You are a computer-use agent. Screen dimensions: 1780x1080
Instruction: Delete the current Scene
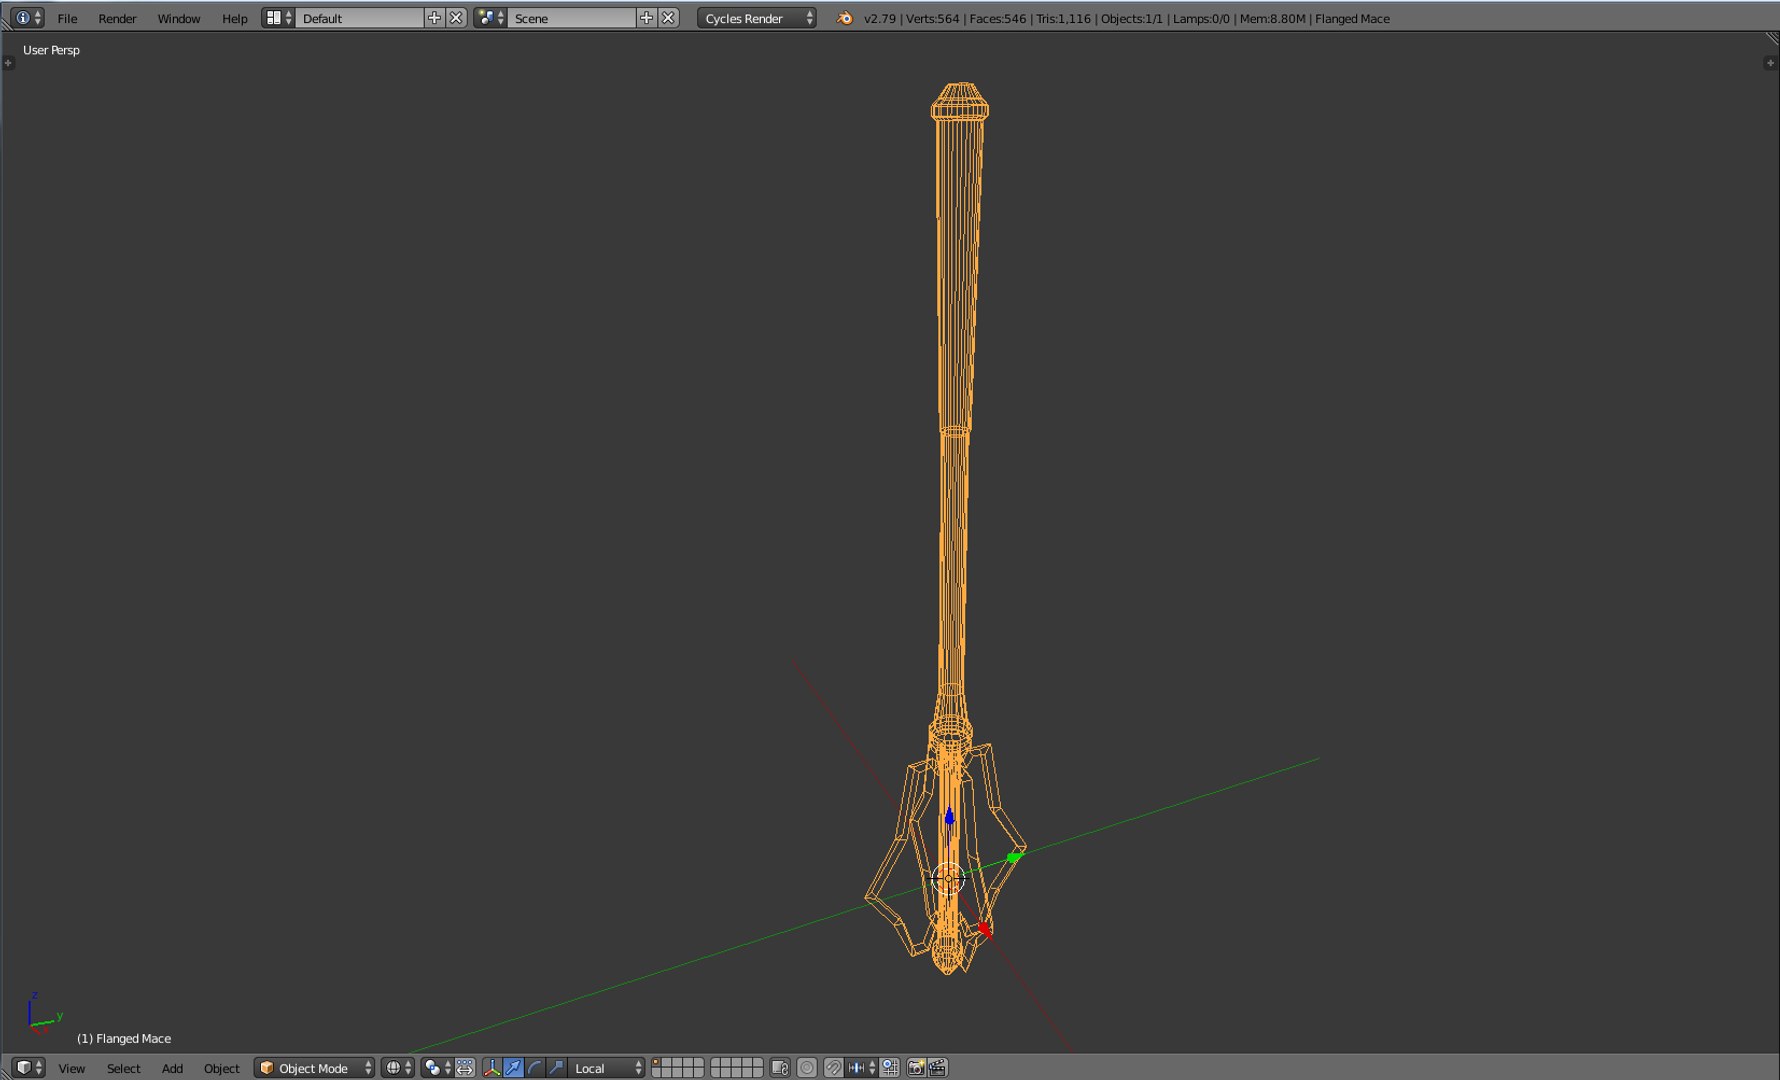coord(668,18)
